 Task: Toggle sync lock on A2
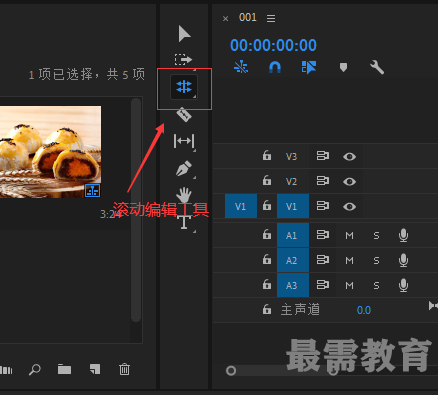(323, 260)
